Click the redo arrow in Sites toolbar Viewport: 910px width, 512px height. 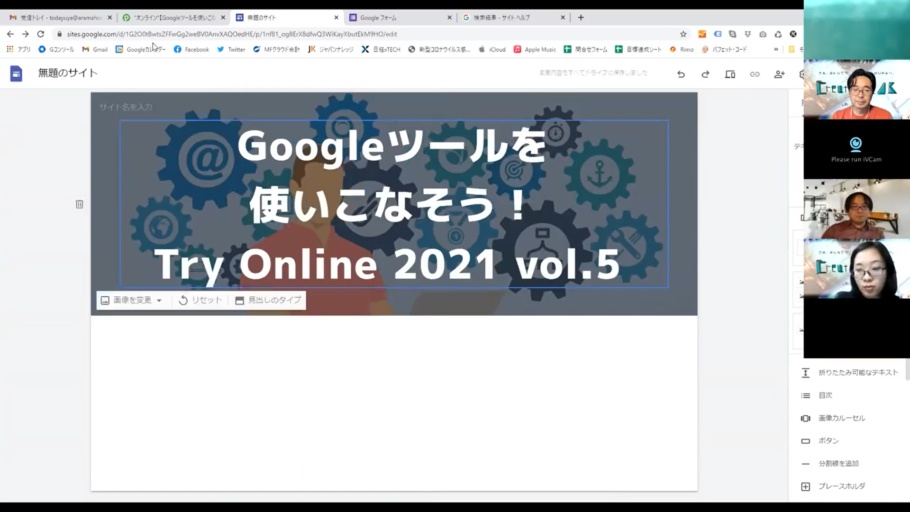coord(705,74)
